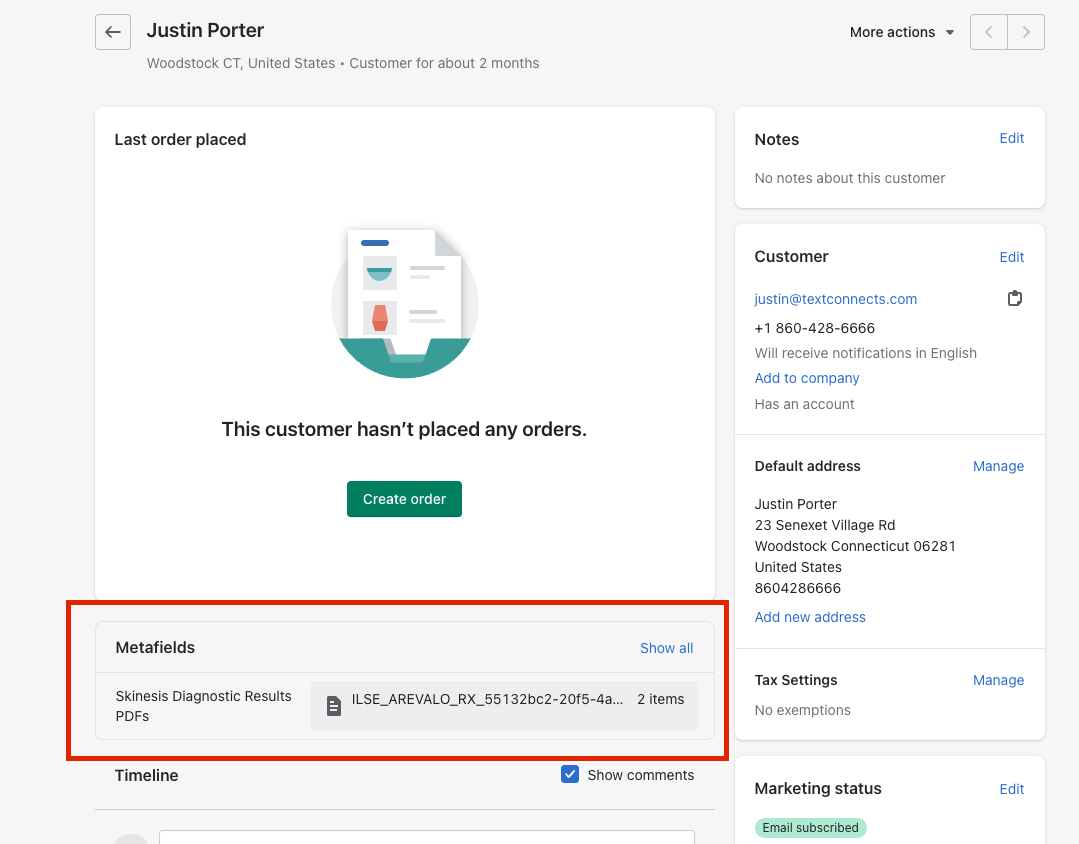Open ILSE_AREVALO_RX file metafield entry
The height and width of the screenshot is (844, 1079).
click(487, 700)
